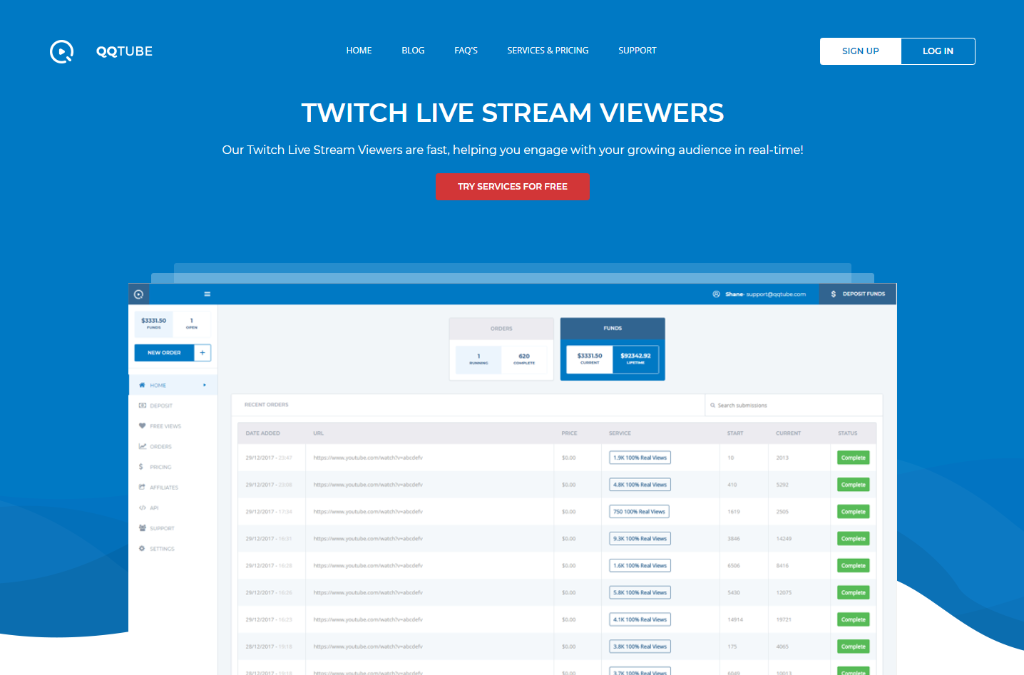This screenshot has width=1024, height=675.
Task: Click the $3331.50 Funds tile in sidebar
Action: tap(153, 323)
